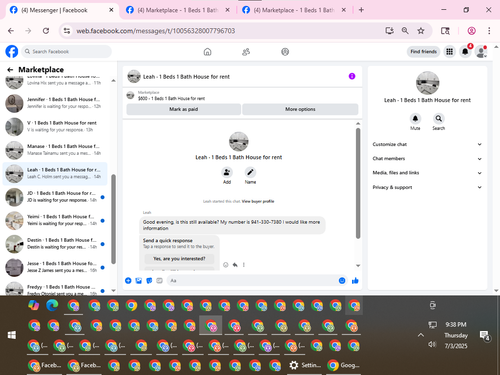This screenshot has height=375, width=500.
Task: Reply to Leah's message arrow icon
Action: click(x=235, y=265)
